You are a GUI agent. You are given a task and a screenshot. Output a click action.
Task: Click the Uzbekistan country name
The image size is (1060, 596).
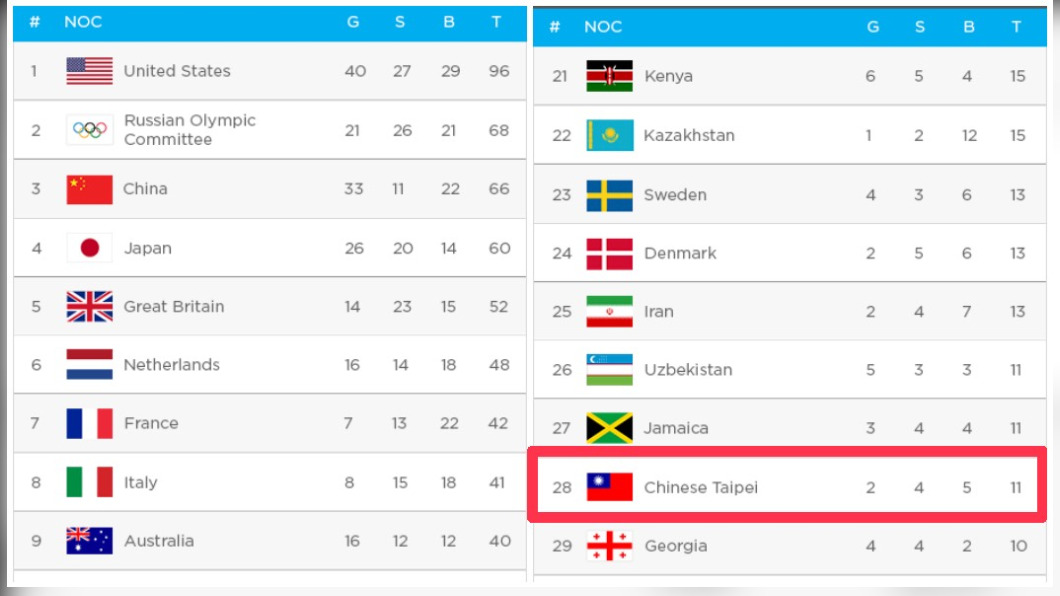pyautogui.click(x=688, y=370)
